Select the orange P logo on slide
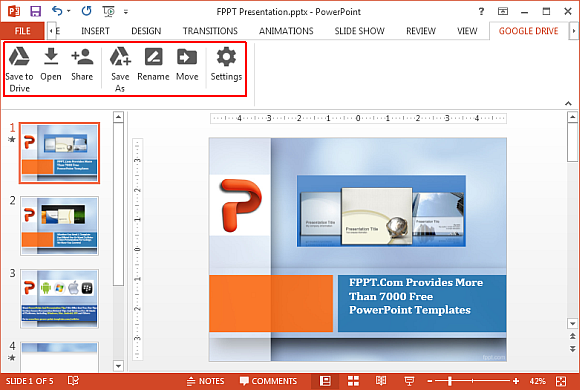This screenshot has height=390, width=580. (240, 205)
